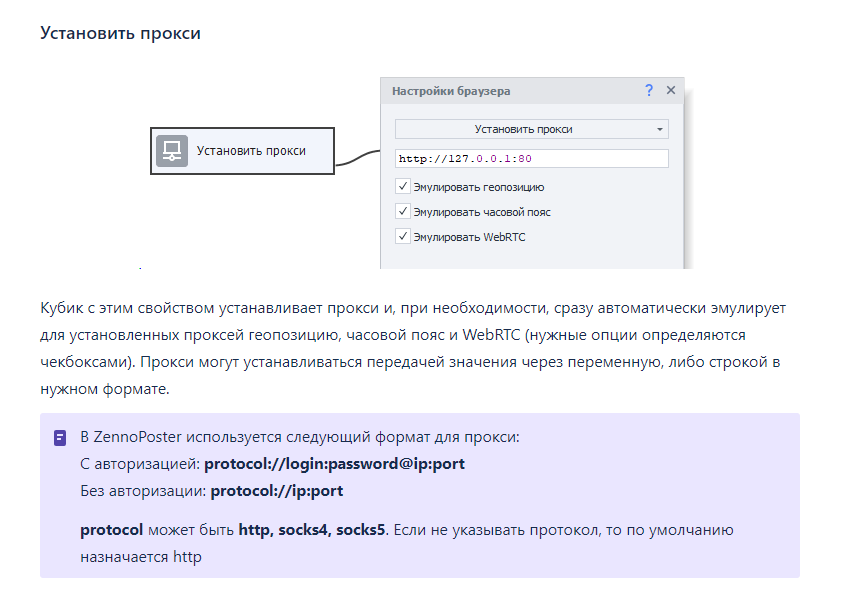This screenshot has width=842, height=612.
Task: Toggle the Эмулировать часовой пояс checkbox
Action: pos(403,211)
